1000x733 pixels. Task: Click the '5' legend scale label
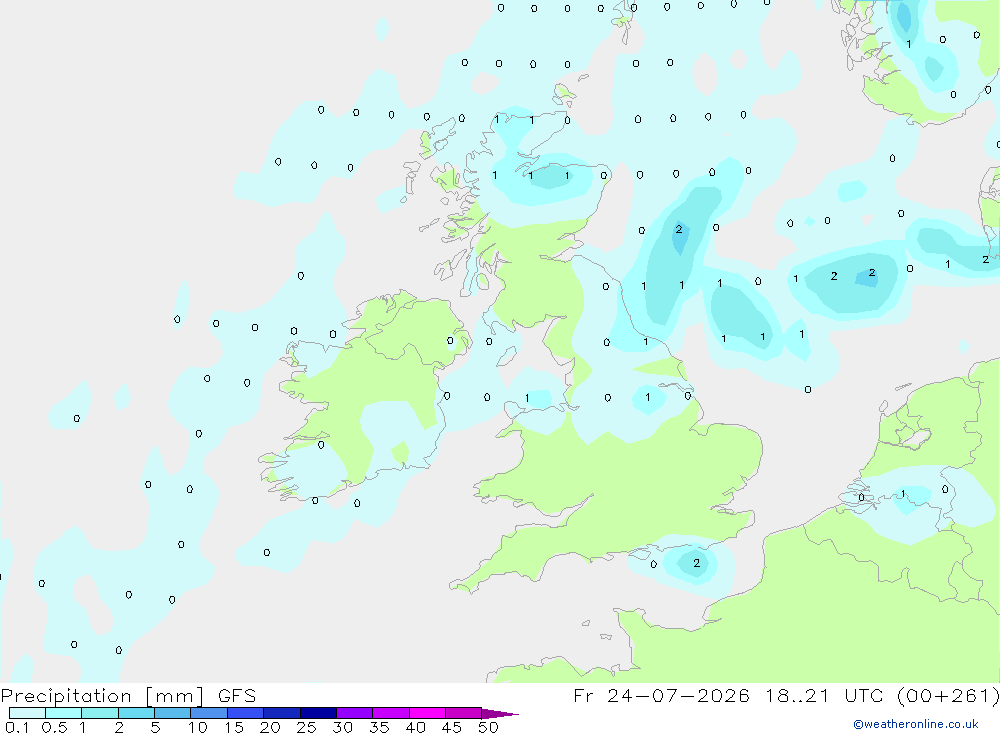pos(155,727)
